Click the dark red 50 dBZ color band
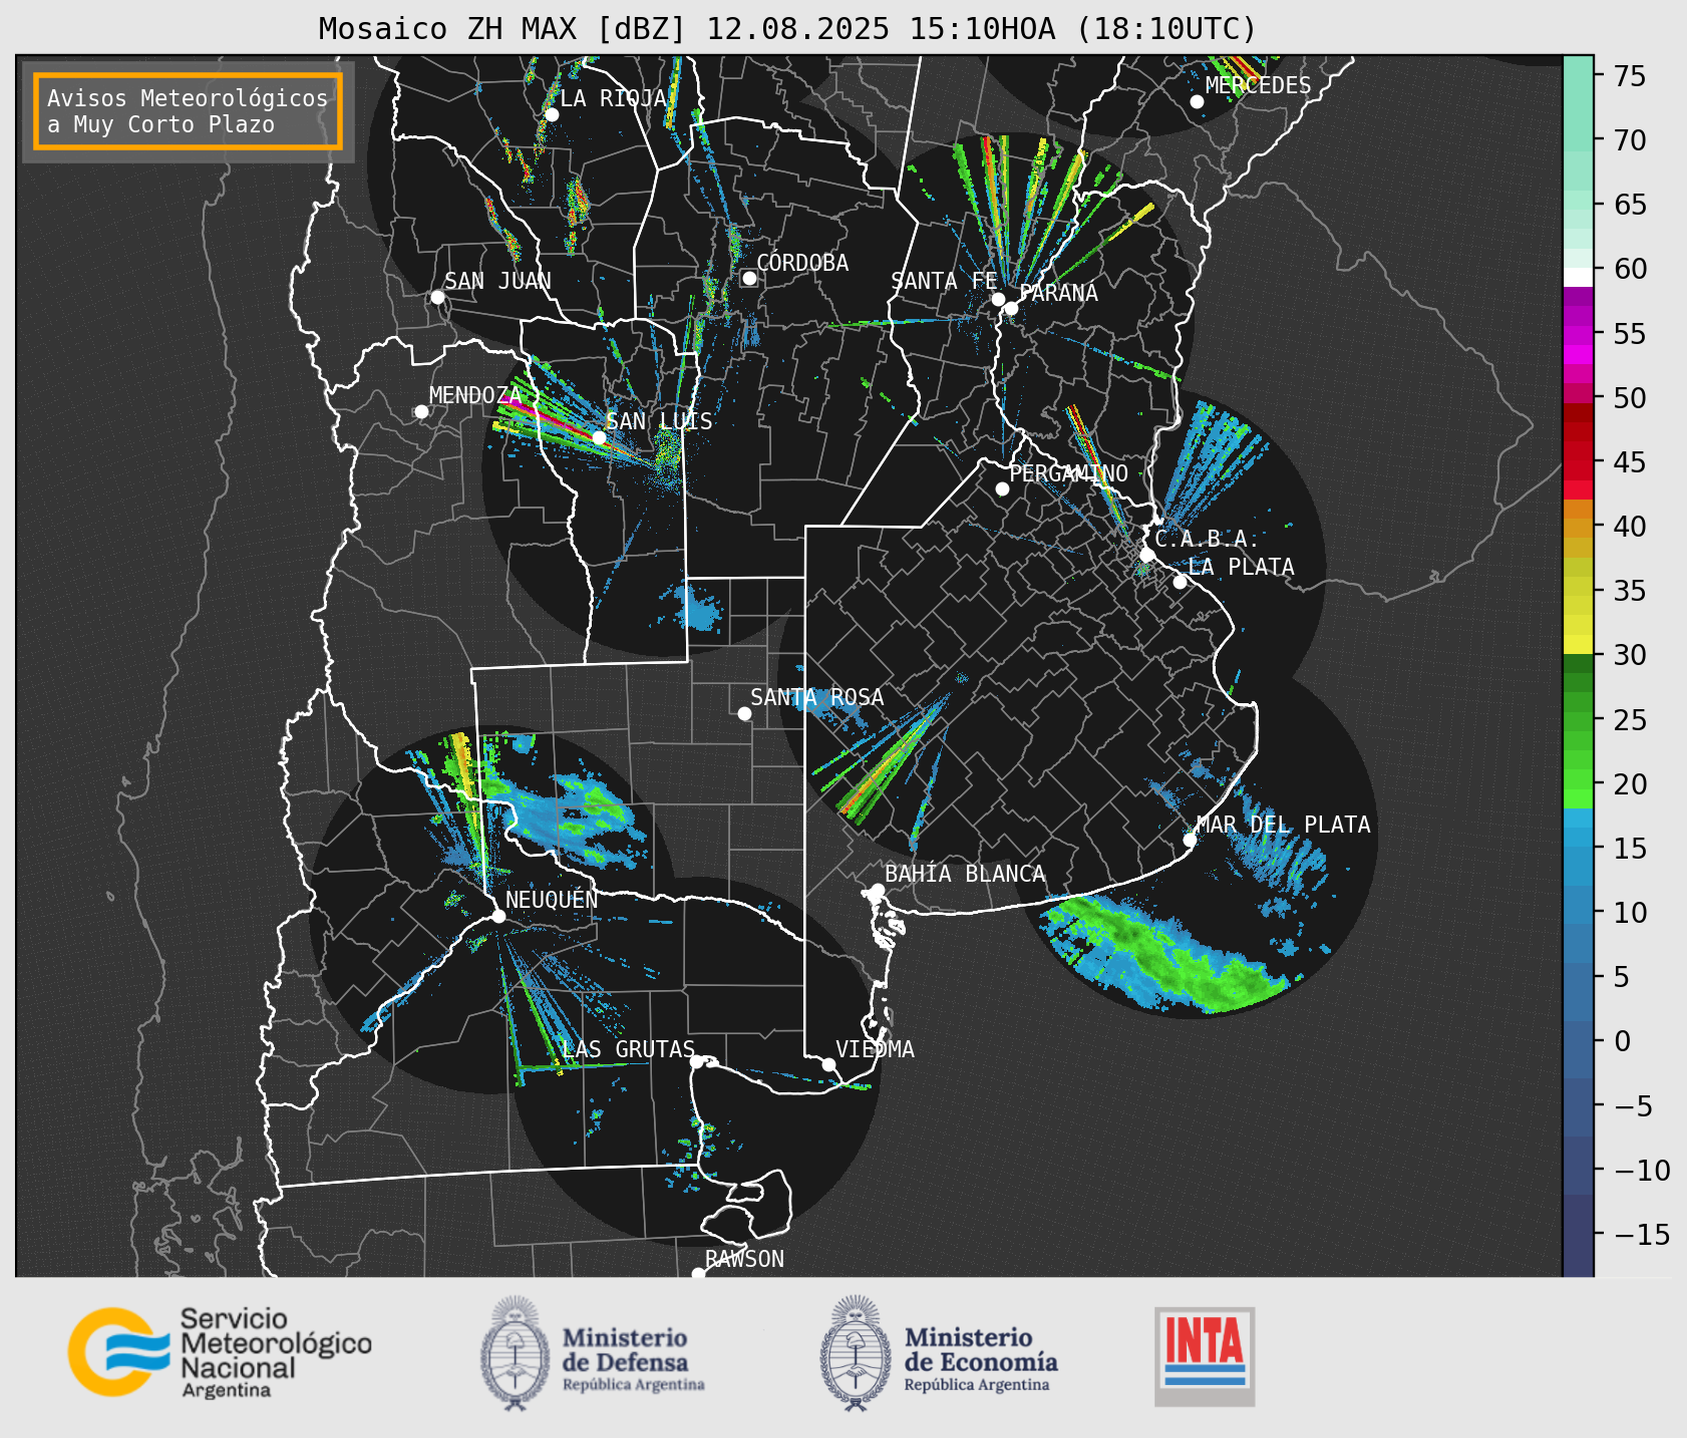The image size is (1687, 1438). tap(1578, 411)
